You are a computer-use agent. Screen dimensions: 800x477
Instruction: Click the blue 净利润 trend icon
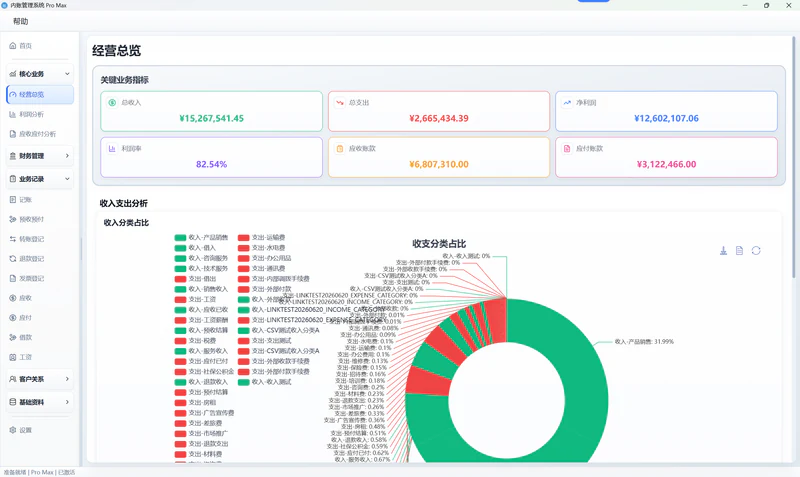(567, 103)
